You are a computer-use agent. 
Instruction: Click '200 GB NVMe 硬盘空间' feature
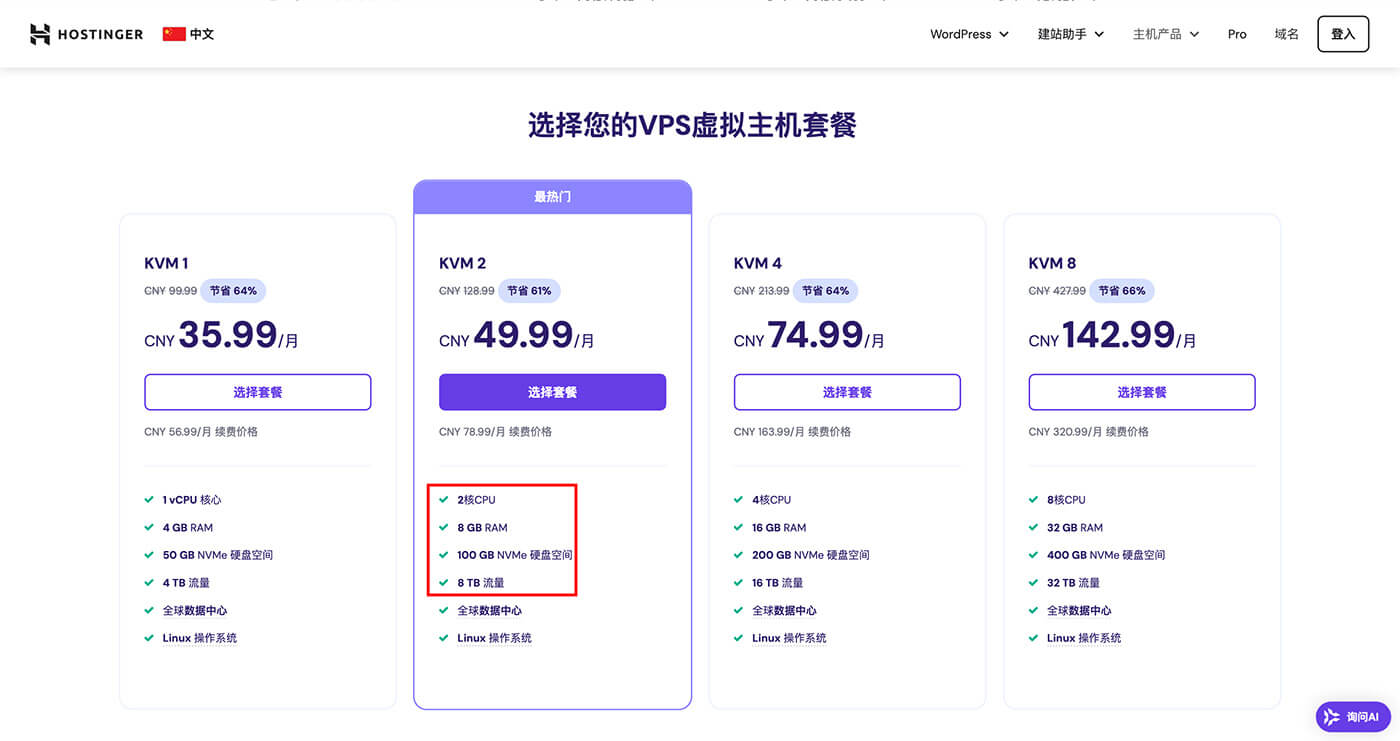click(x=811, y=555)
